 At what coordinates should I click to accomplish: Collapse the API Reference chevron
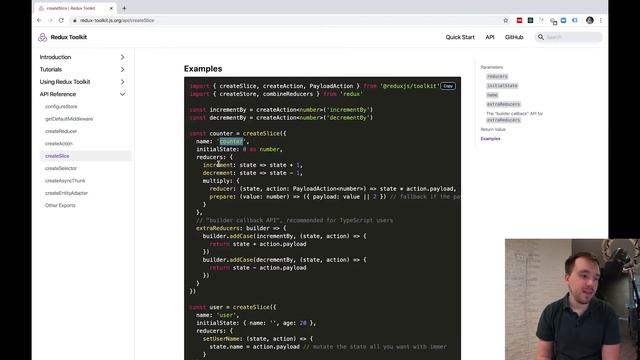pos(122,94)
